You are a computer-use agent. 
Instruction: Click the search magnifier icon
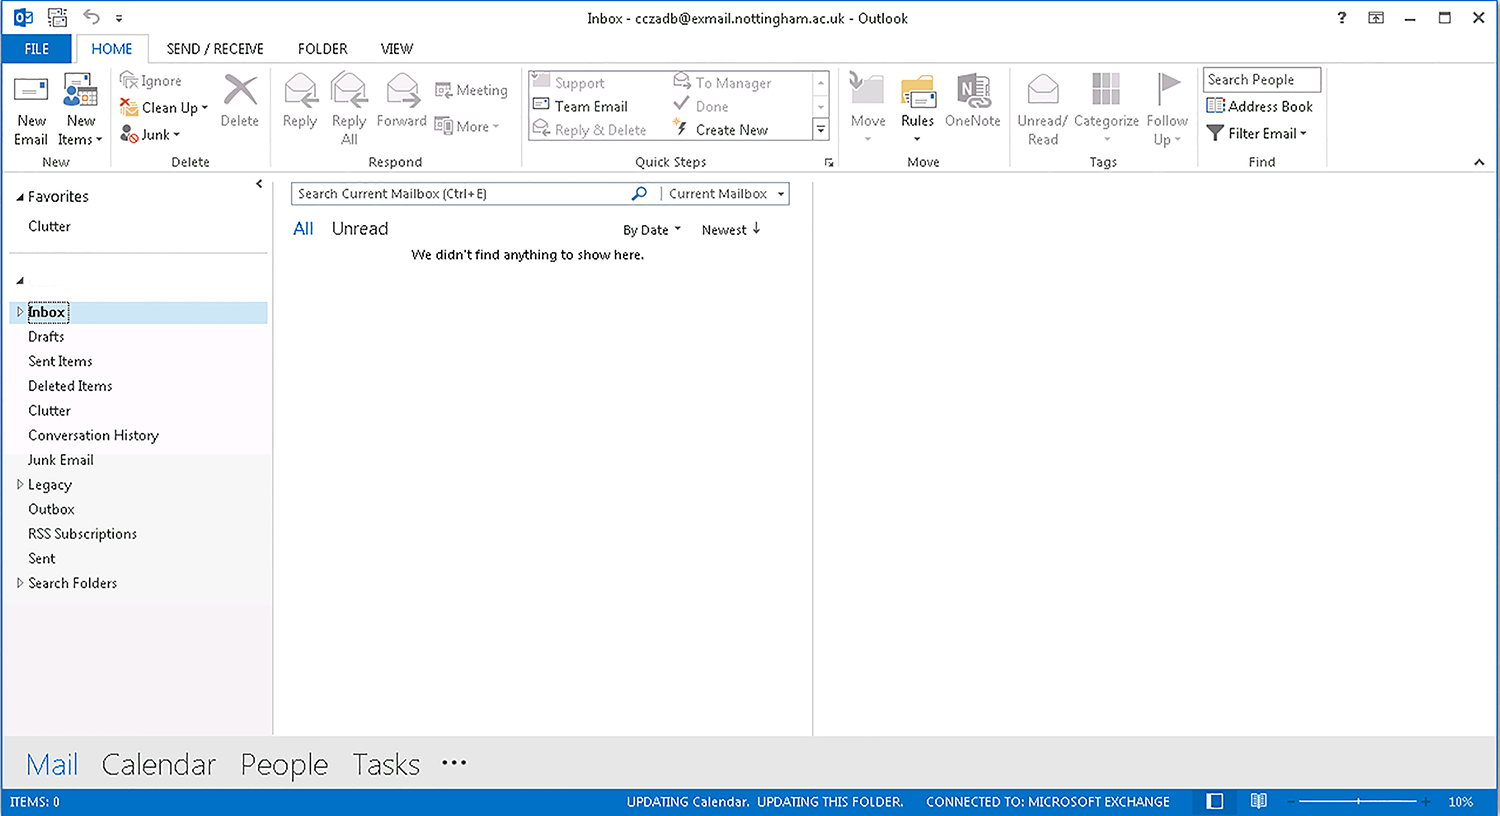[639, 194]
